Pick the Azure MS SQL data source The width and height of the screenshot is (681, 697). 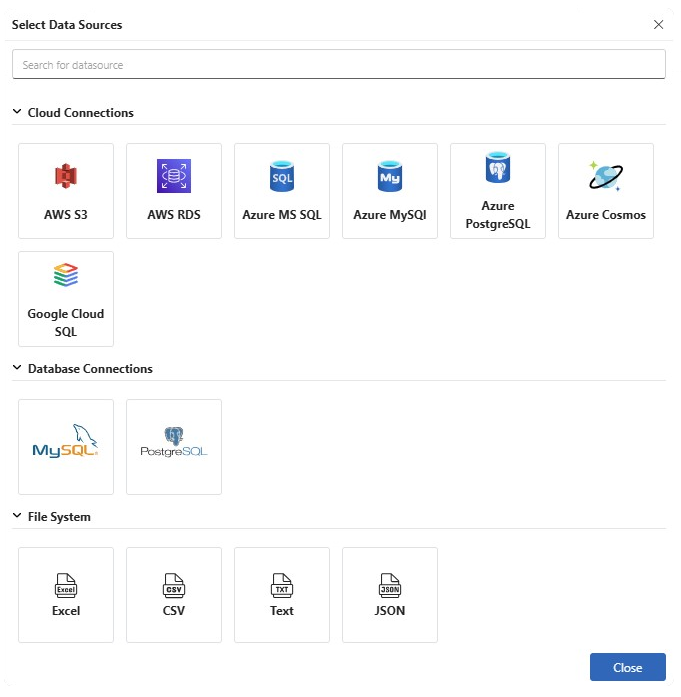pos(282,191)
